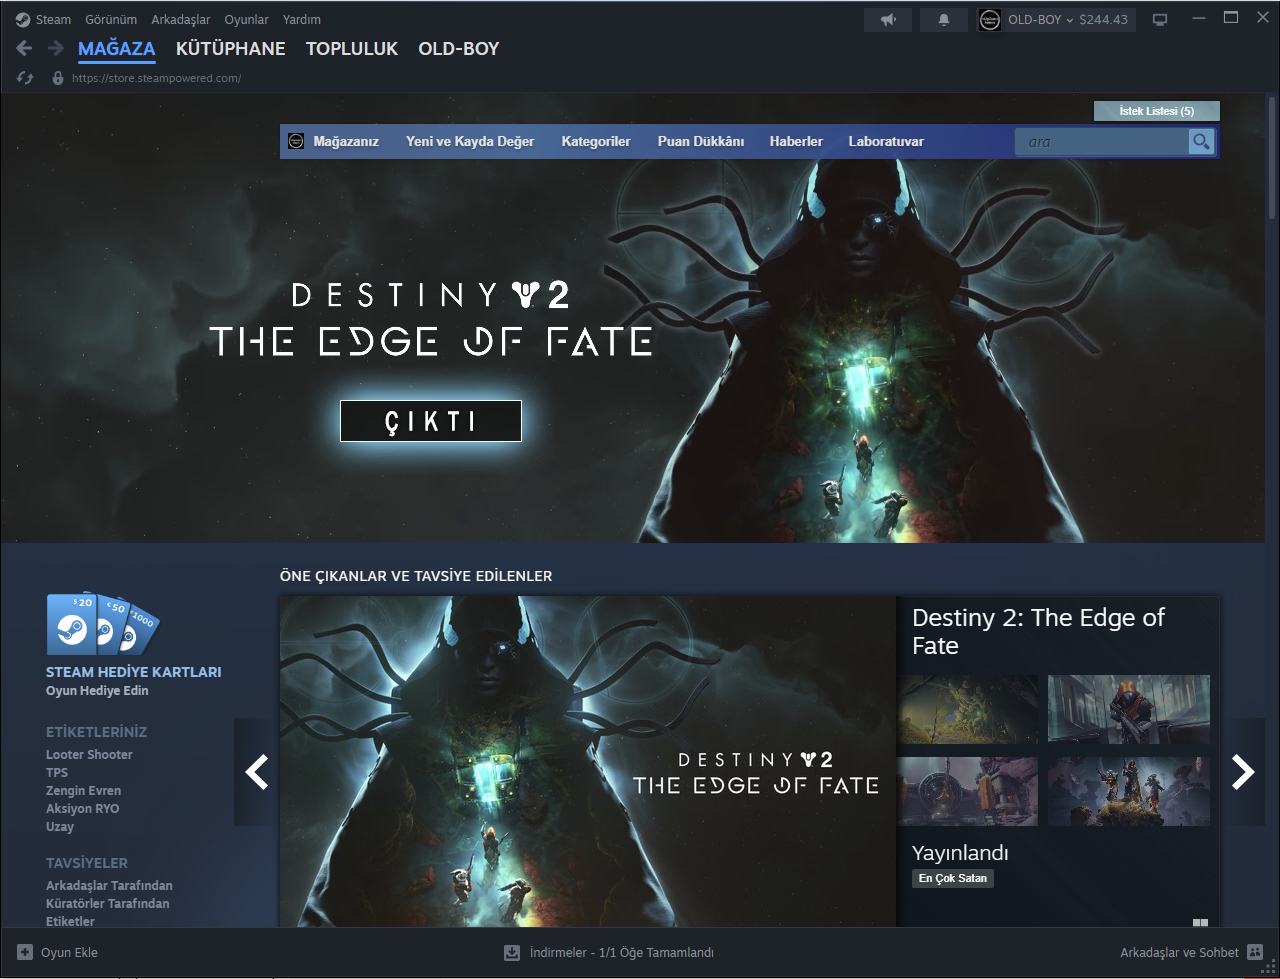Click the top-right Destiny 2 screenshot thumbnail

pyautogui.click(x=1129, y=709)
